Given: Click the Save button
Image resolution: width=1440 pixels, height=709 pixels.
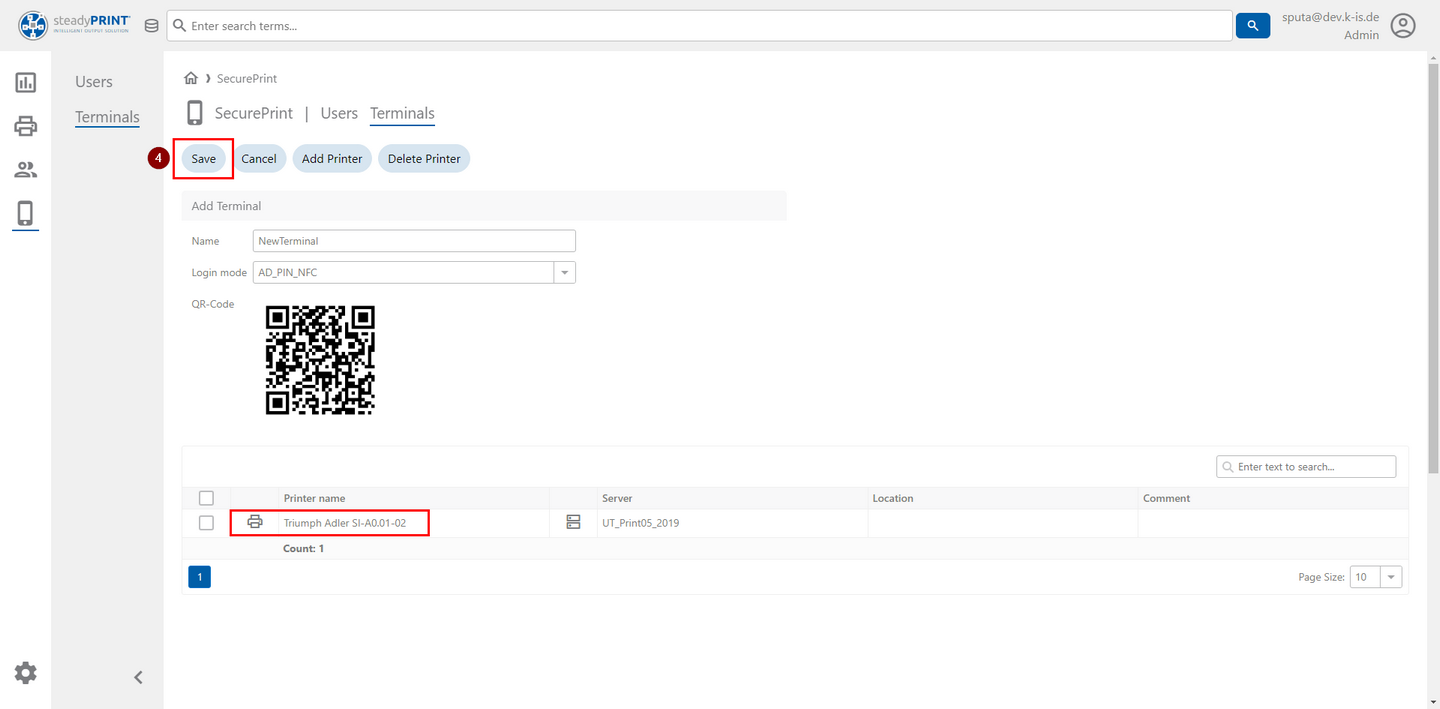Looking at the screenshot, I should tap(203, 159).
